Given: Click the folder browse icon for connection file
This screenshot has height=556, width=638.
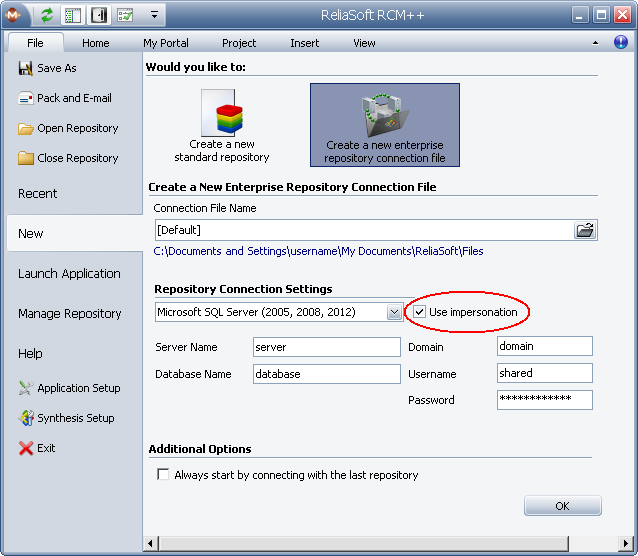Looking at the screenshot, I should tap(585, 230).
